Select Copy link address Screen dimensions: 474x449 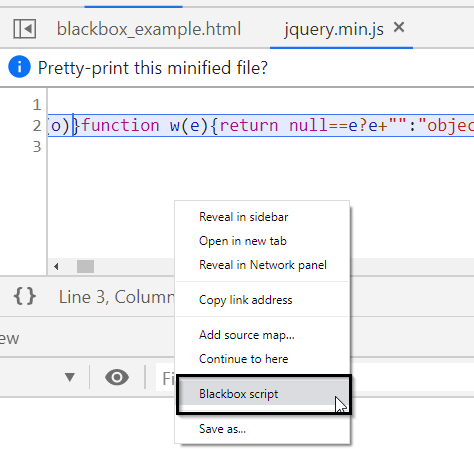coord(245,300)
